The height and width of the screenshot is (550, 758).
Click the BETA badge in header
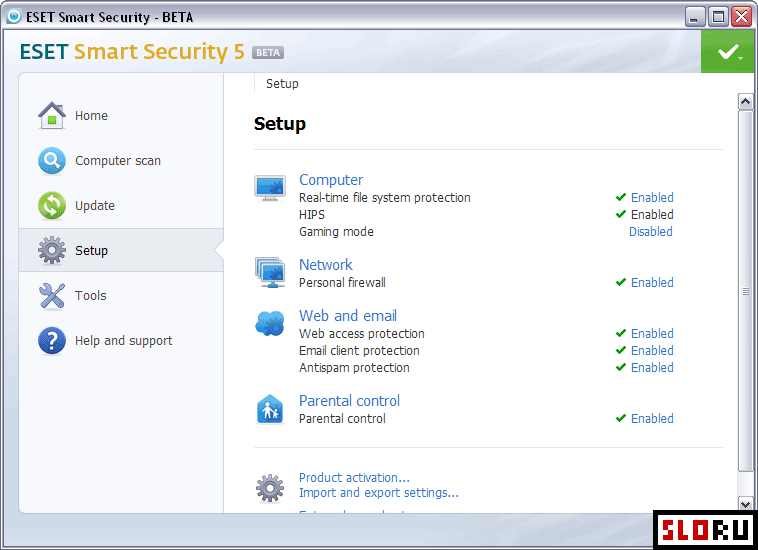(x=268, y=52)
